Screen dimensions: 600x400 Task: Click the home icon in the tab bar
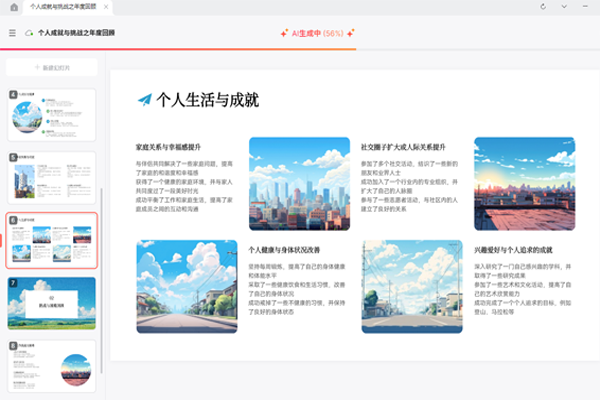(x=14, y=7)
